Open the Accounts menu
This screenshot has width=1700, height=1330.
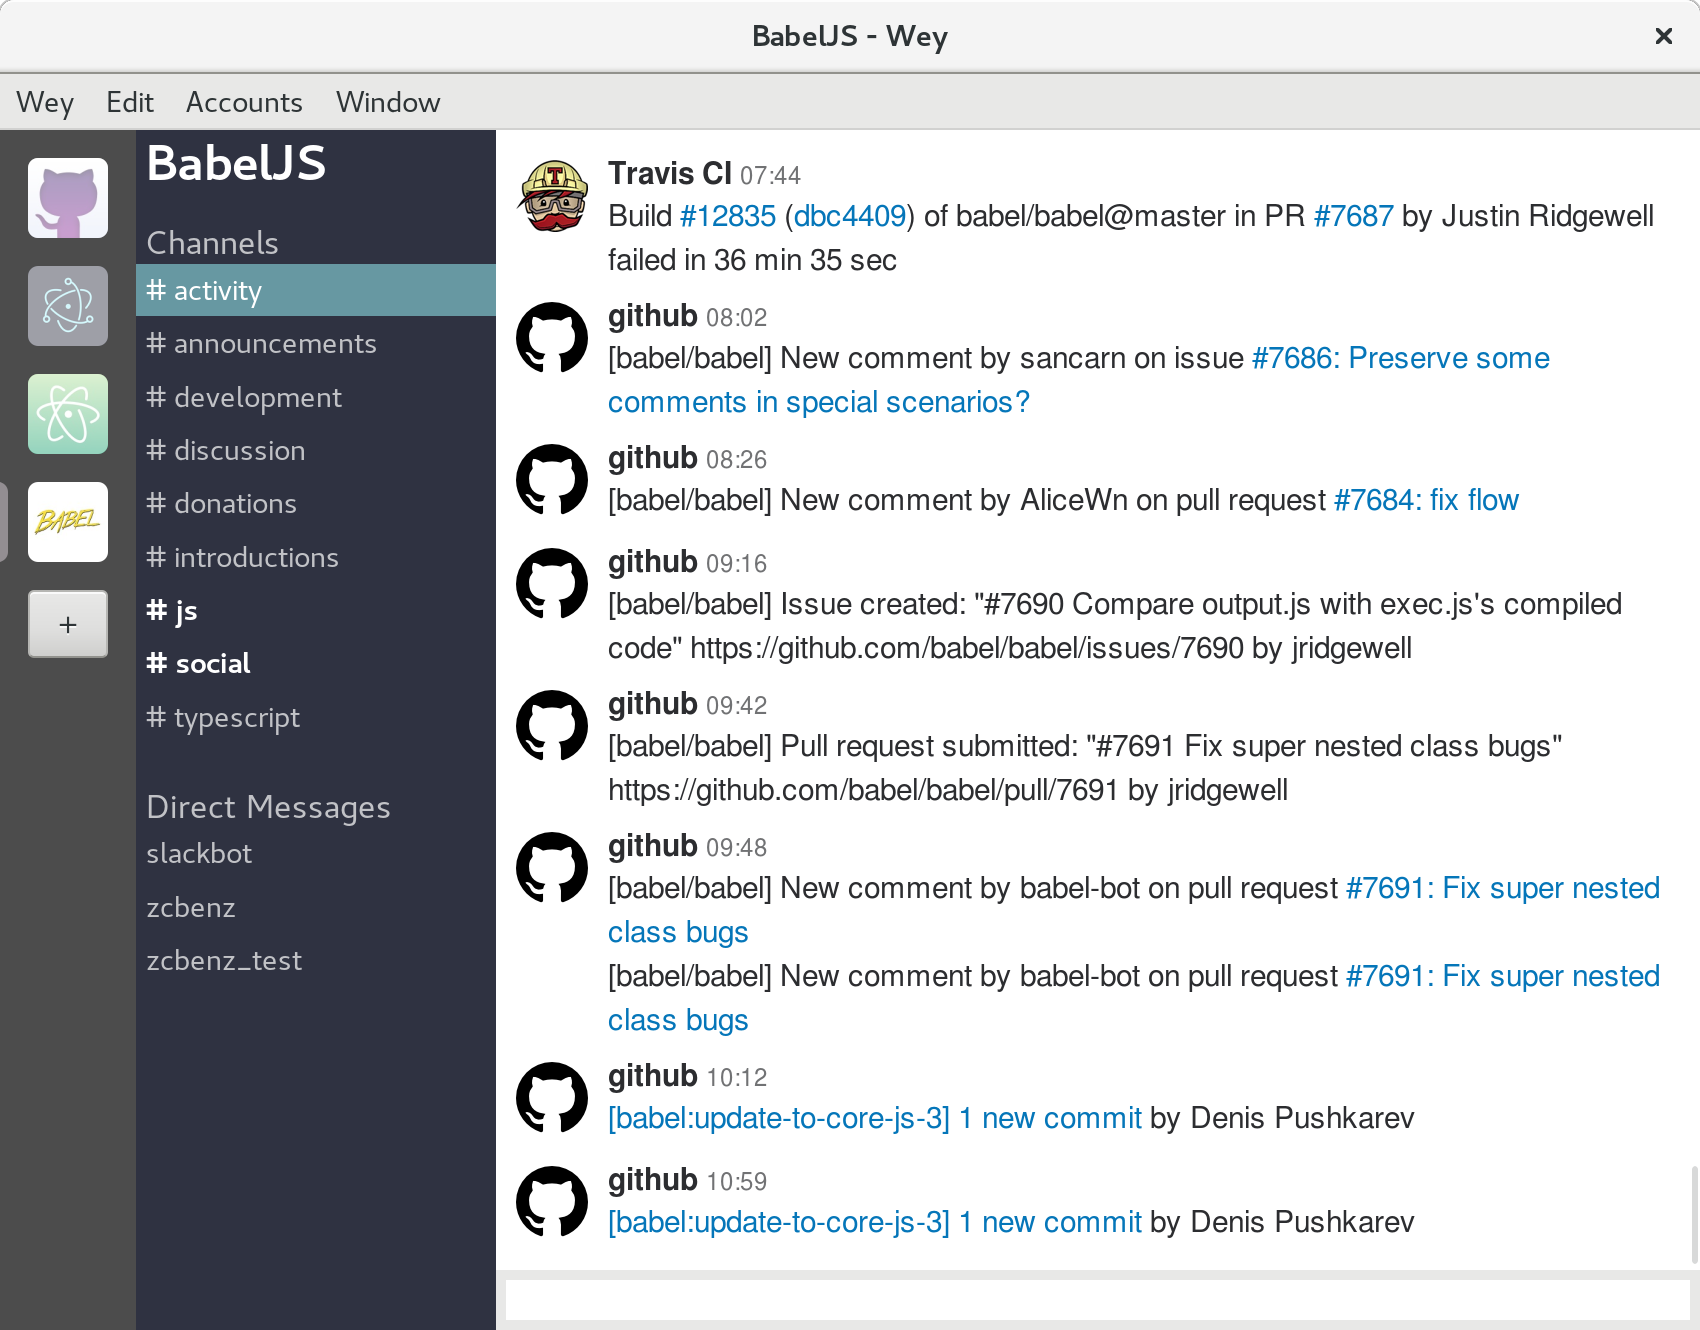pos(244,102)
